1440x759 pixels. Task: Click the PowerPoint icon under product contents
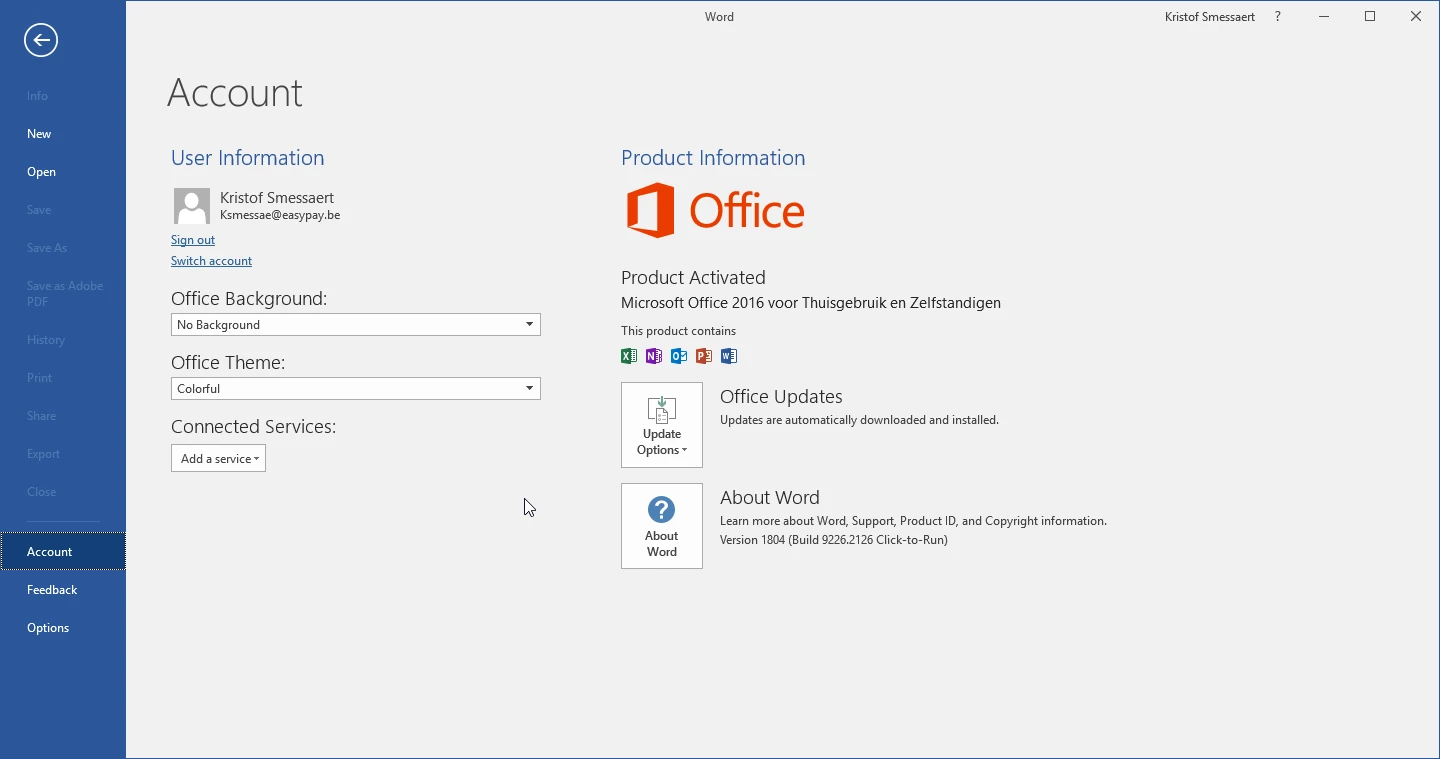click(704, 356)
